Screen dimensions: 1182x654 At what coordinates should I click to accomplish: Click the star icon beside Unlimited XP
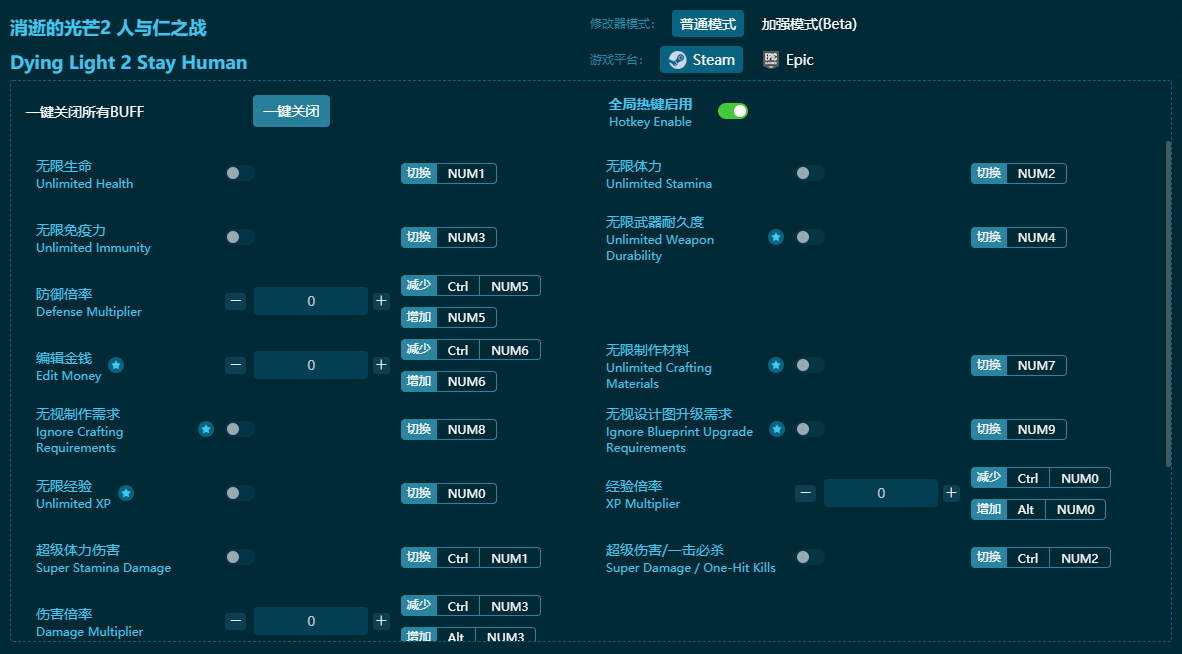pyautogui.click(x=126, y=493)
